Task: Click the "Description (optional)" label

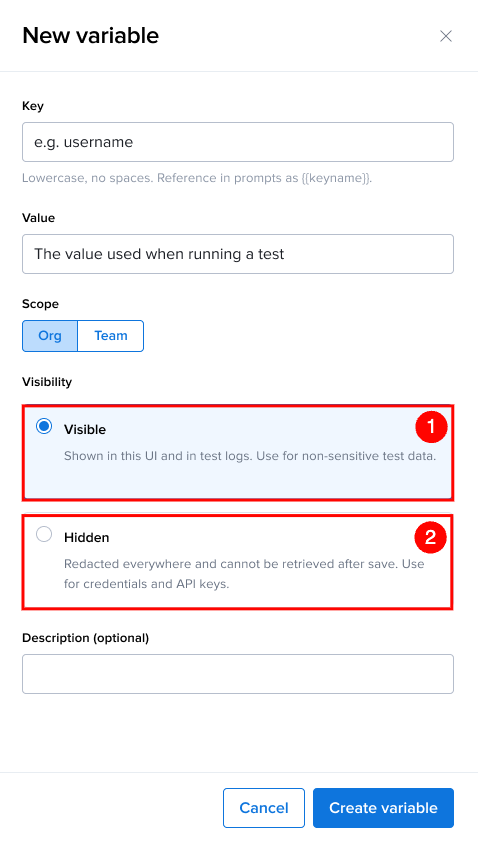Action: click(x=86, y=638)
